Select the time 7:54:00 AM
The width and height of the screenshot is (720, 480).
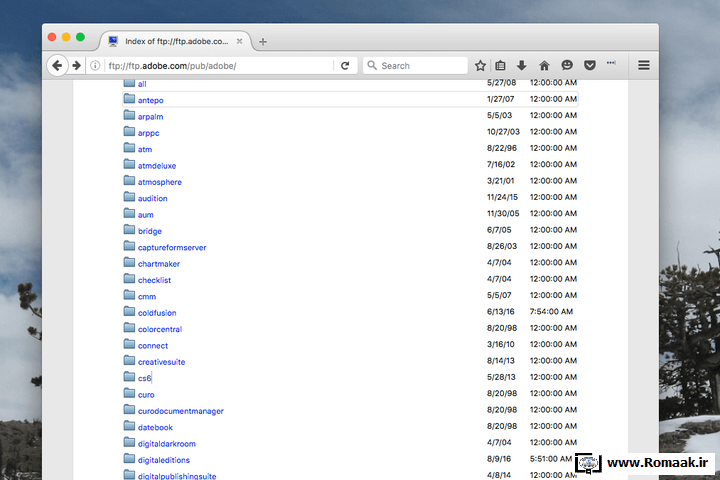click(551, 311)
